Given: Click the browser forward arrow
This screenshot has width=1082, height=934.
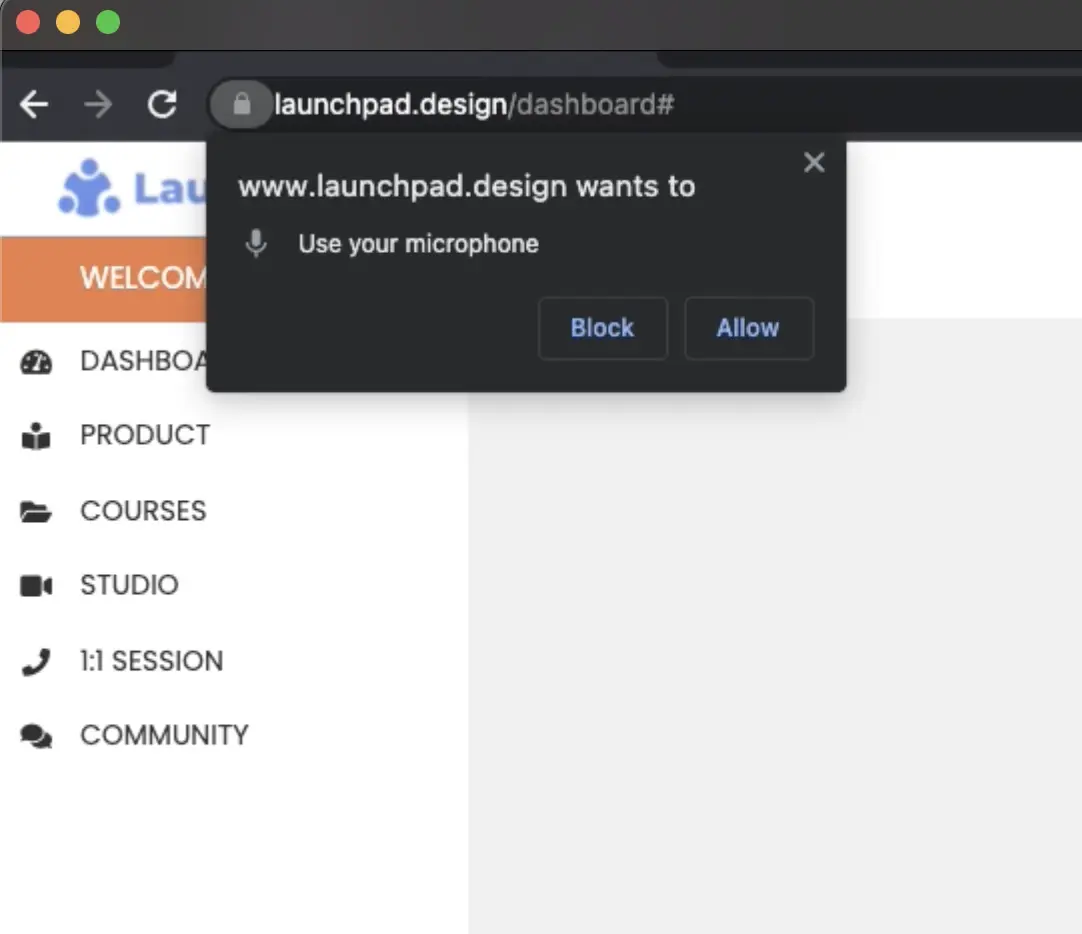Looking at the screenshot, I should 98,105.
